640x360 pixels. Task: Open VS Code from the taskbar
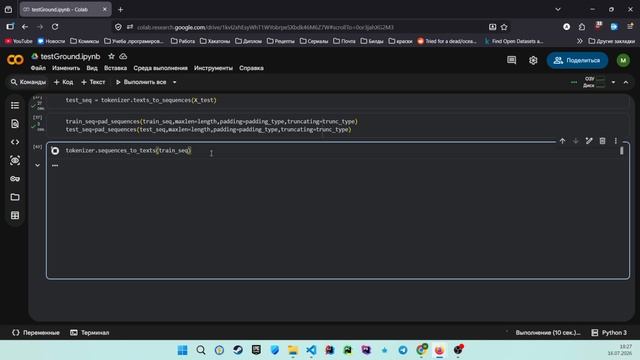tap(311, 350)
